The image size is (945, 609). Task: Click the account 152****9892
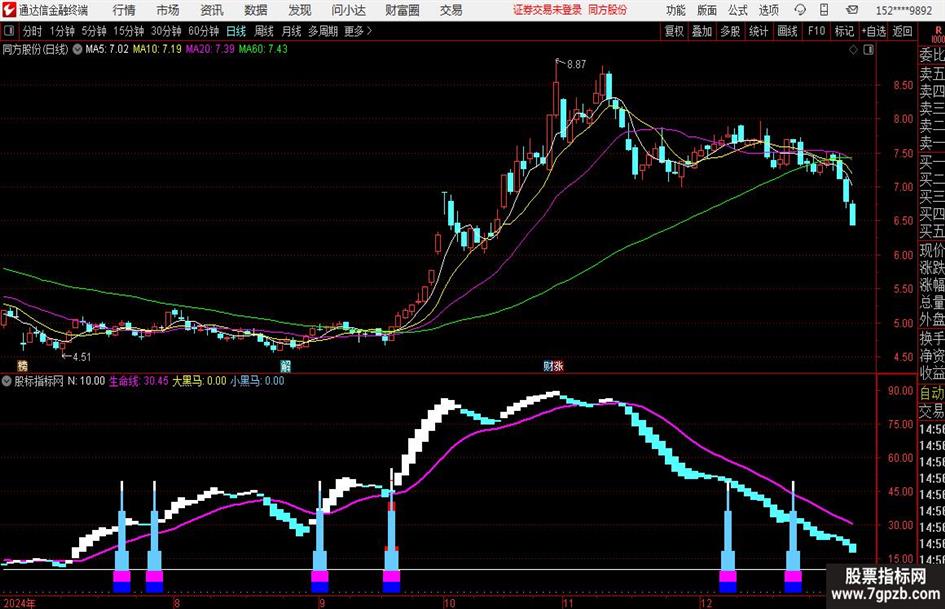pos(904,10)
